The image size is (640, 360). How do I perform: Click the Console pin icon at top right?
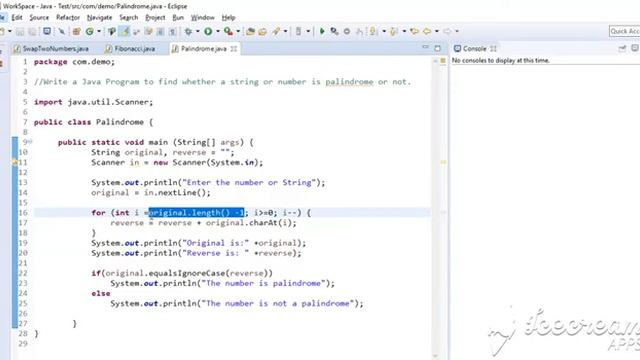(x=622, y=49)
